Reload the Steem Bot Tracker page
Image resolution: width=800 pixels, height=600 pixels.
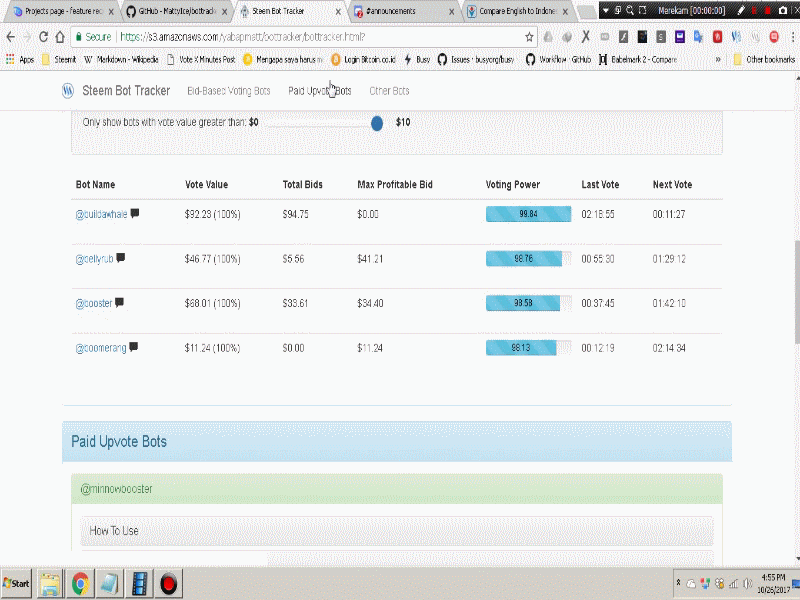point(43,37)
